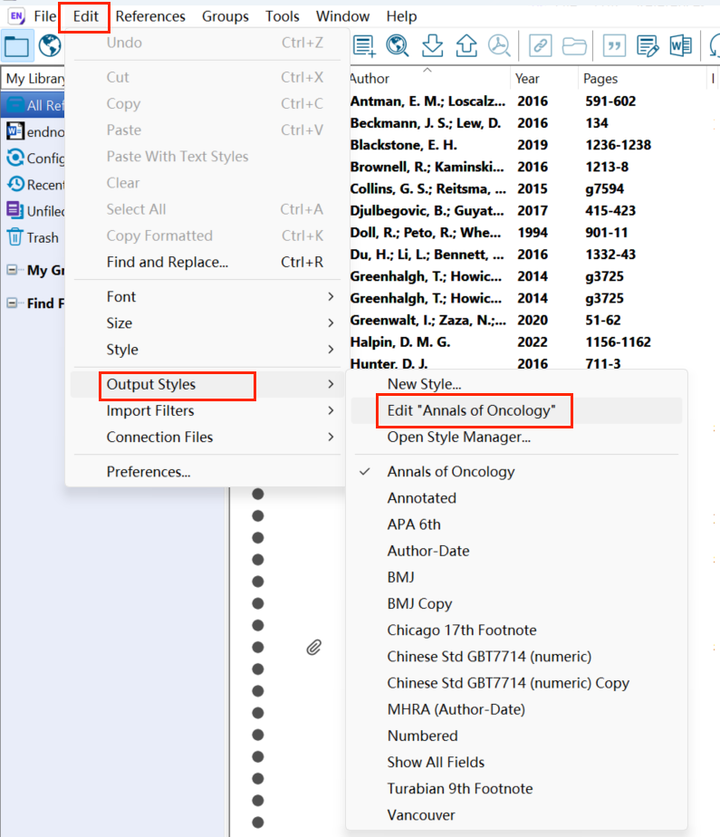Switch to local library folder mode icon
This screenshot has width=720, height=837.
pyautogui.click(x=16, y=45)
